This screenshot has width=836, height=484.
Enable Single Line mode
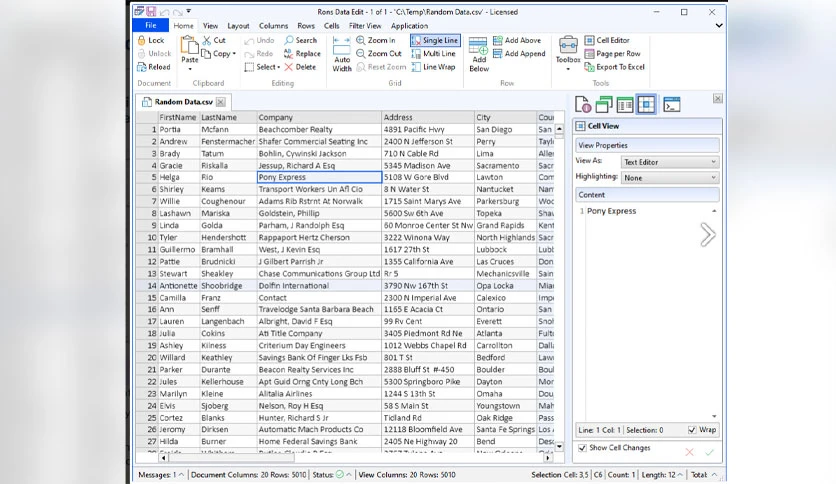coord(435,40)
